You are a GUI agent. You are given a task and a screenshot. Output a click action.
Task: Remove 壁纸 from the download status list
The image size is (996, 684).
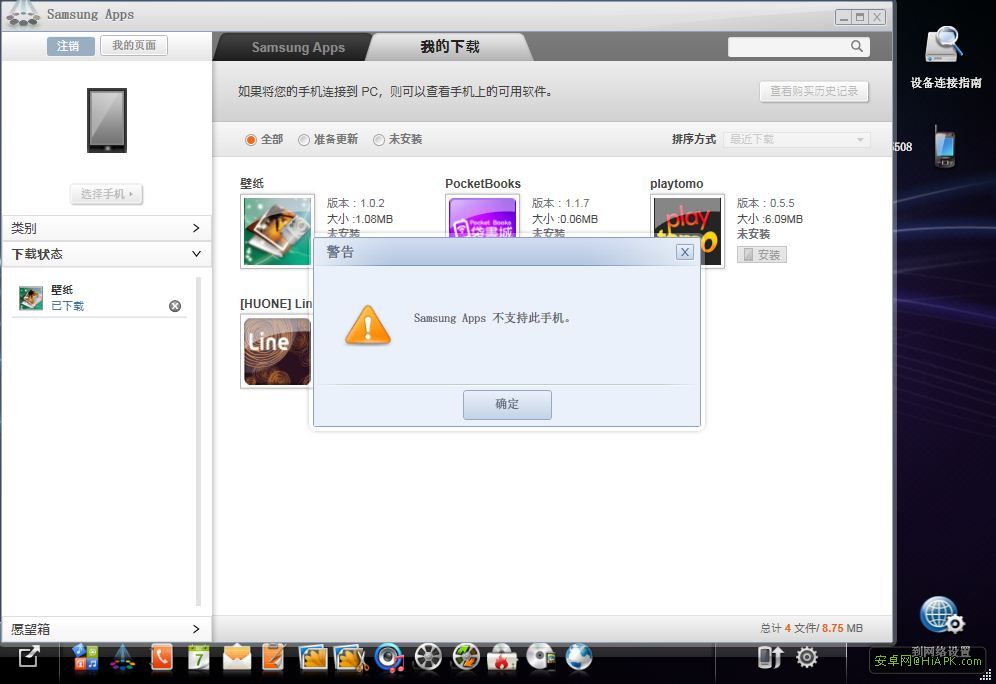tap(175, 306)
